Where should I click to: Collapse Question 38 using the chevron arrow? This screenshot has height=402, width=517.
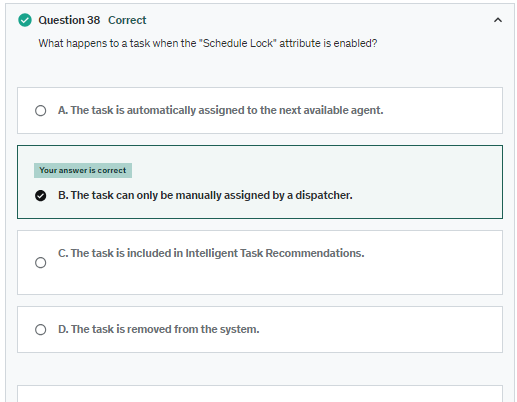(x=497, y=20)
